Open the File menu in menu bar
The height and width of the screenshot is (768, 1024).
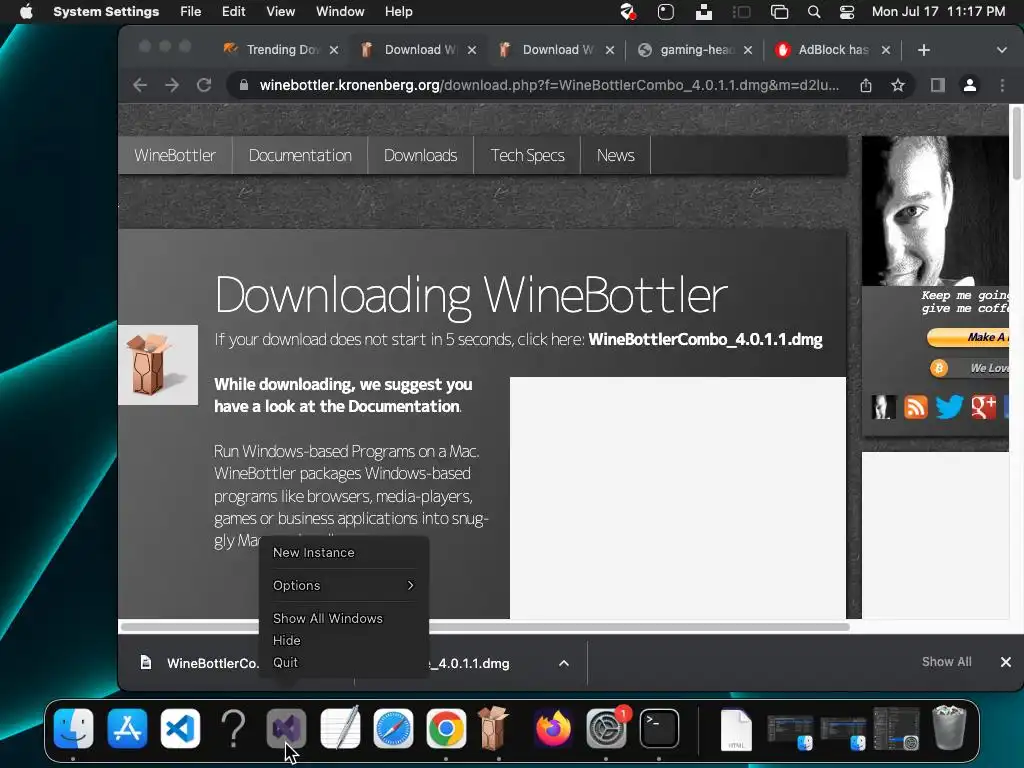click(x=191, y=12)
